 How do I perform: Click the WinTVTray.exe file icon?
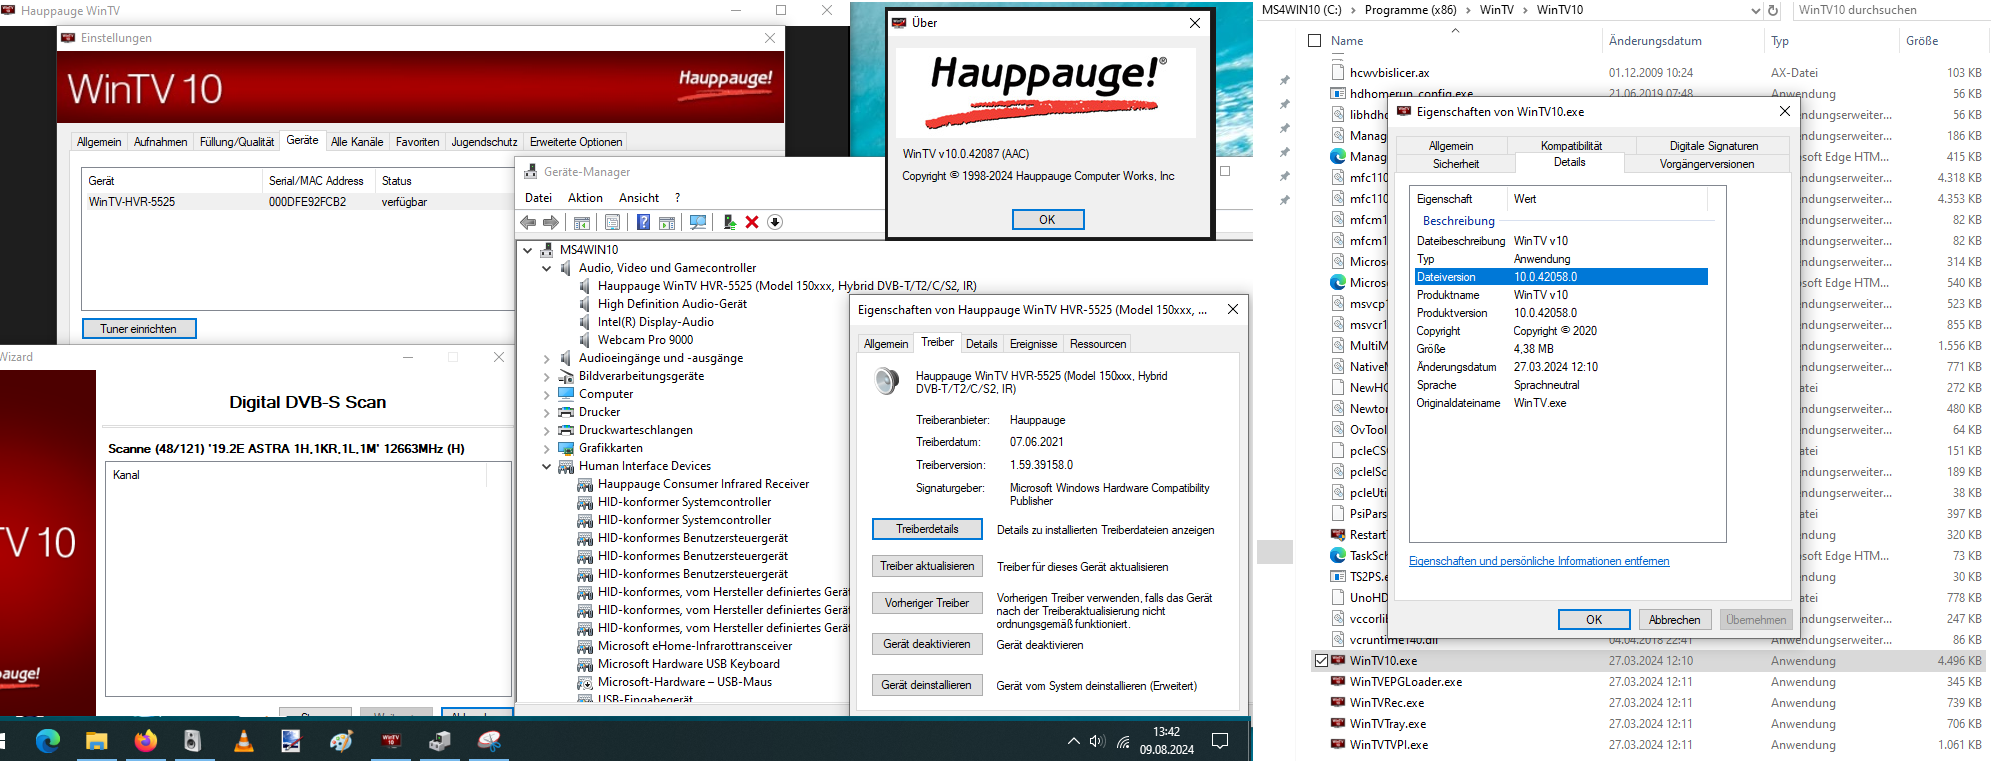1338,723
